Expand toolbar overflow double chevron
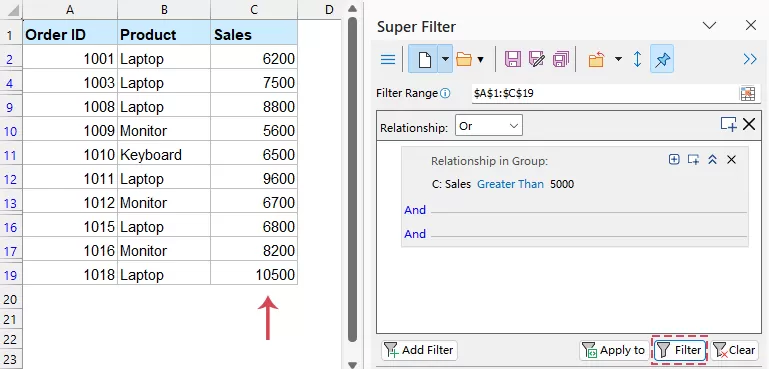This screenshot has height=369, width=769. (x=750, y=60)
